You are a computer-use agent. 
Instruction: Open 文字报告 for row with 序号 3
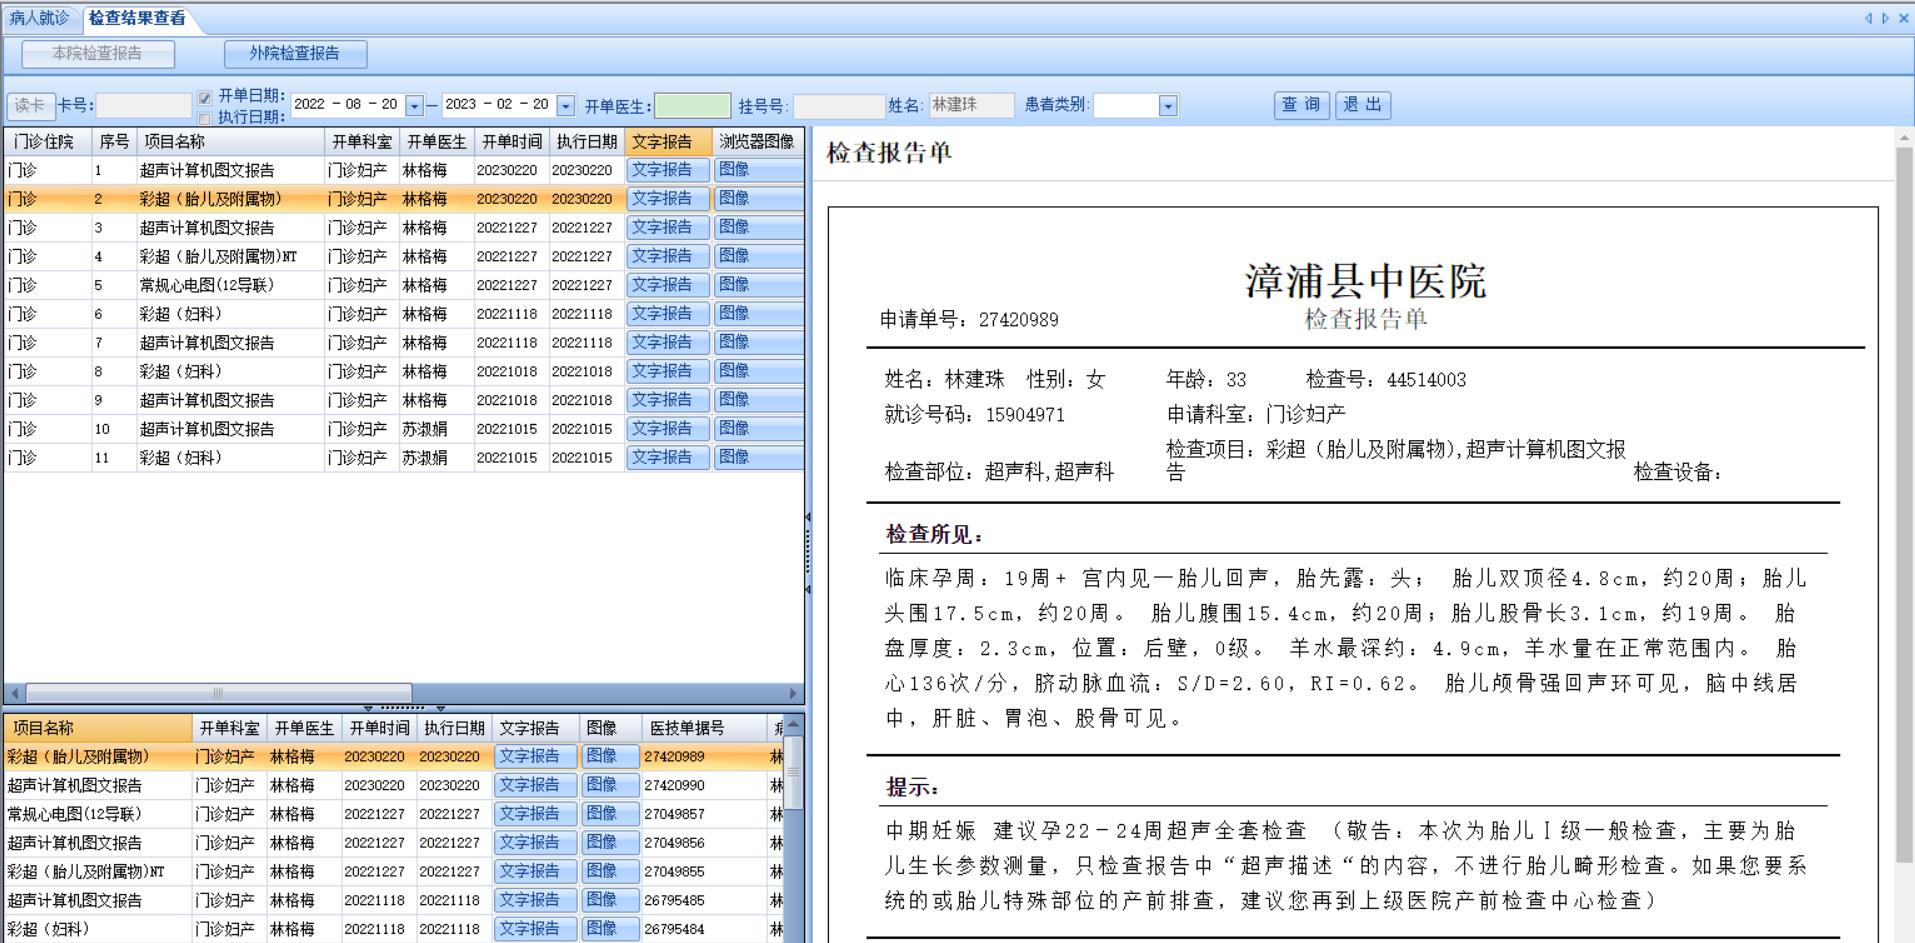668,228
